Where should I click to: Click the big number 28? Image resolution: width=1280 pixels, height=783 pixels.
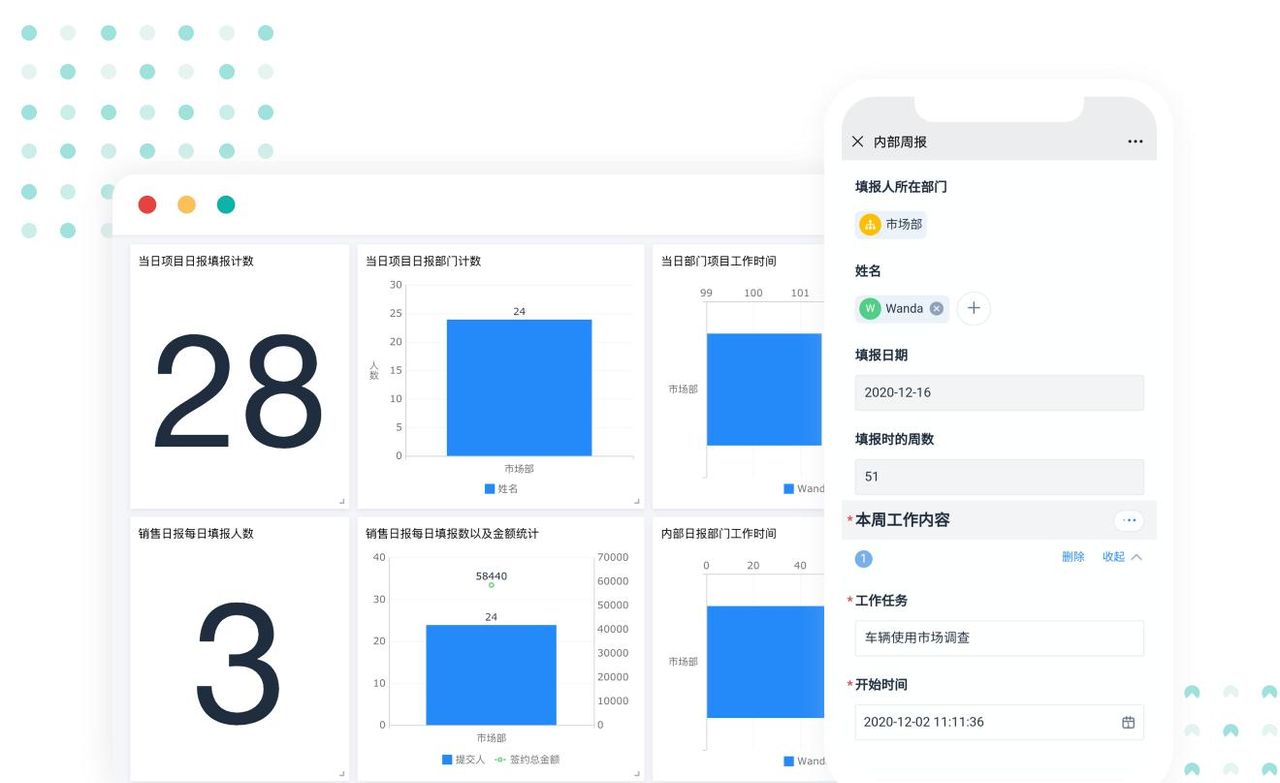click(238, 392)
